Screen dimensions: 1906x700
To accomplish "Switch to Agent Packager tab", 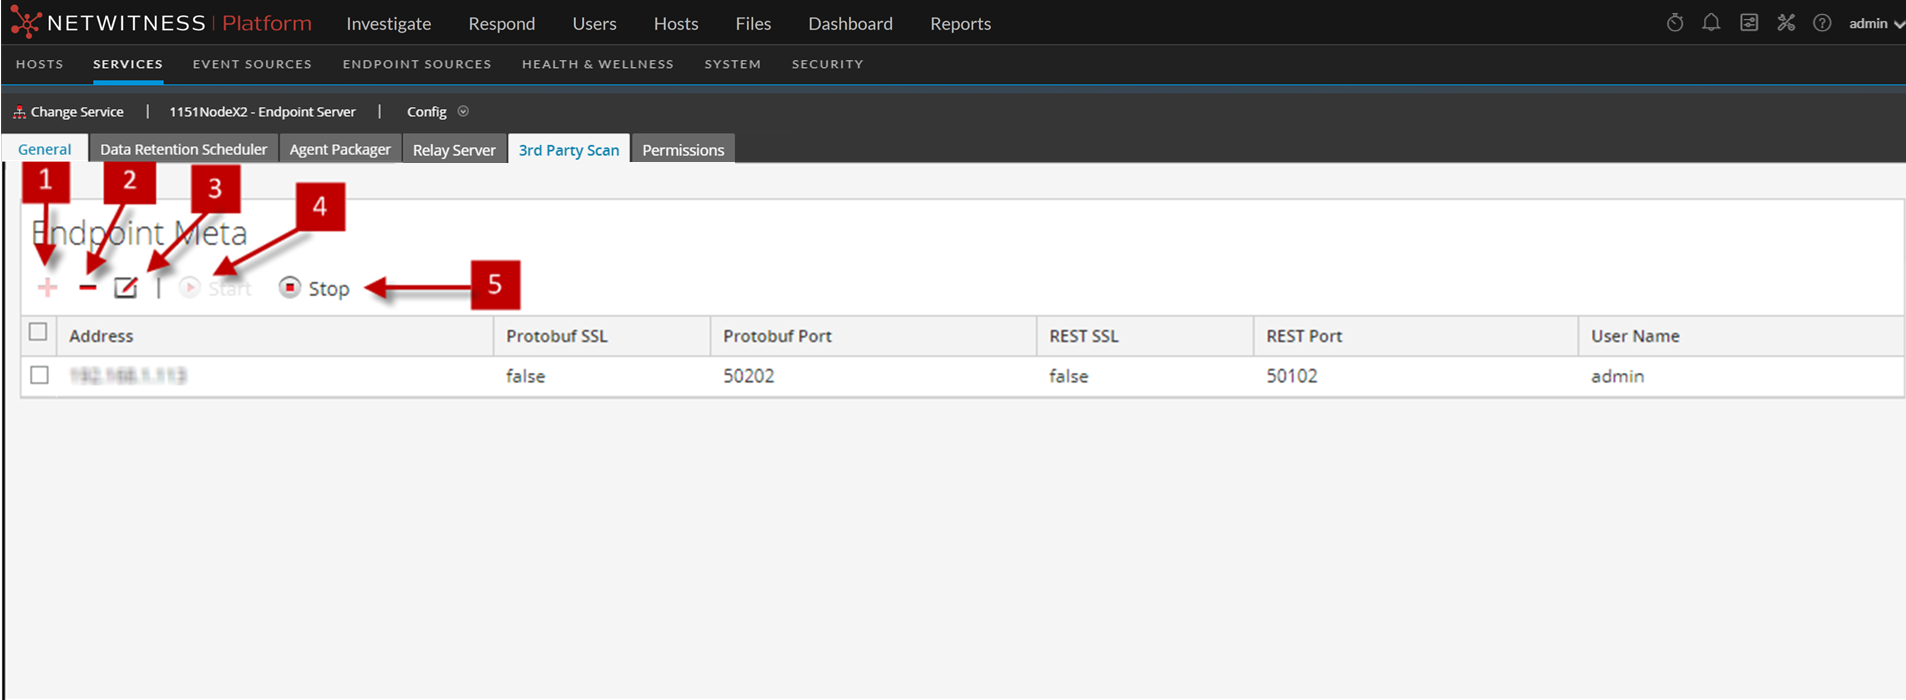I will click(340, 149).
